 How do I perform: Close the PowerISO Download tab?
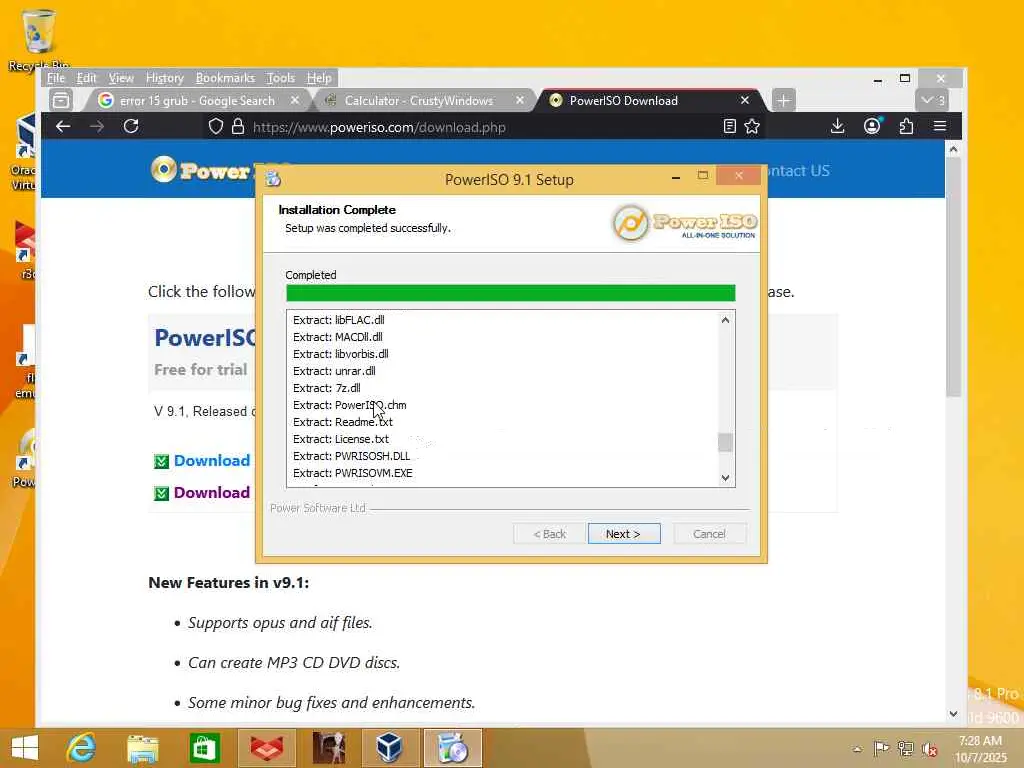pos(744,100)
